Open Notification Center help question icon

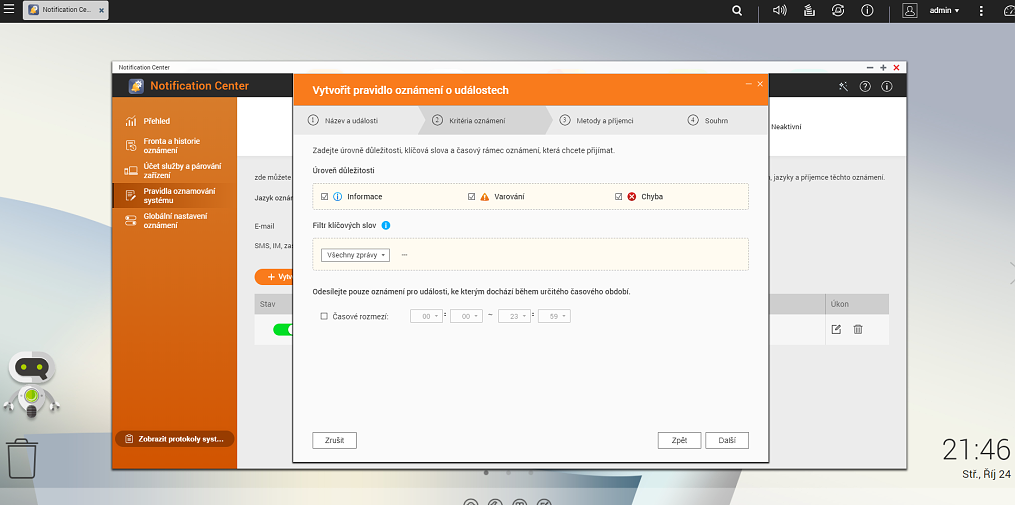pos(865,86)
